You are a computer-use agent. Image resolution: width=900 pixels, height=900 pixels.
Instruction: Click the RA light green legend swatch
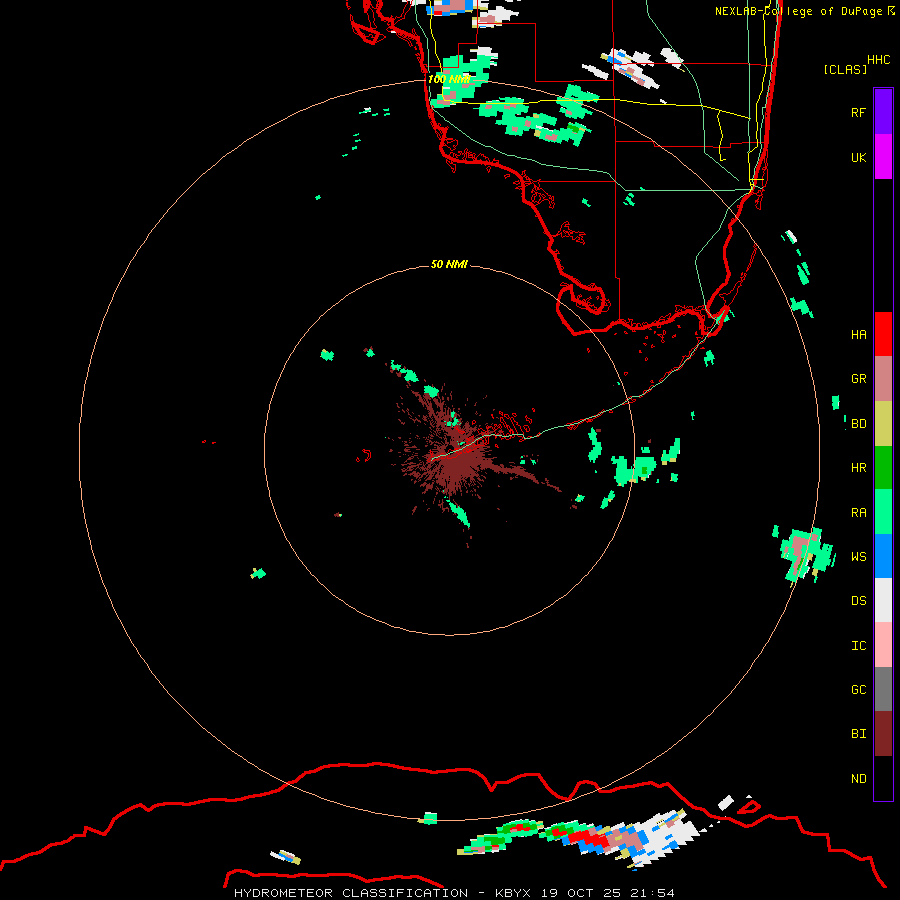coord(883,512)
